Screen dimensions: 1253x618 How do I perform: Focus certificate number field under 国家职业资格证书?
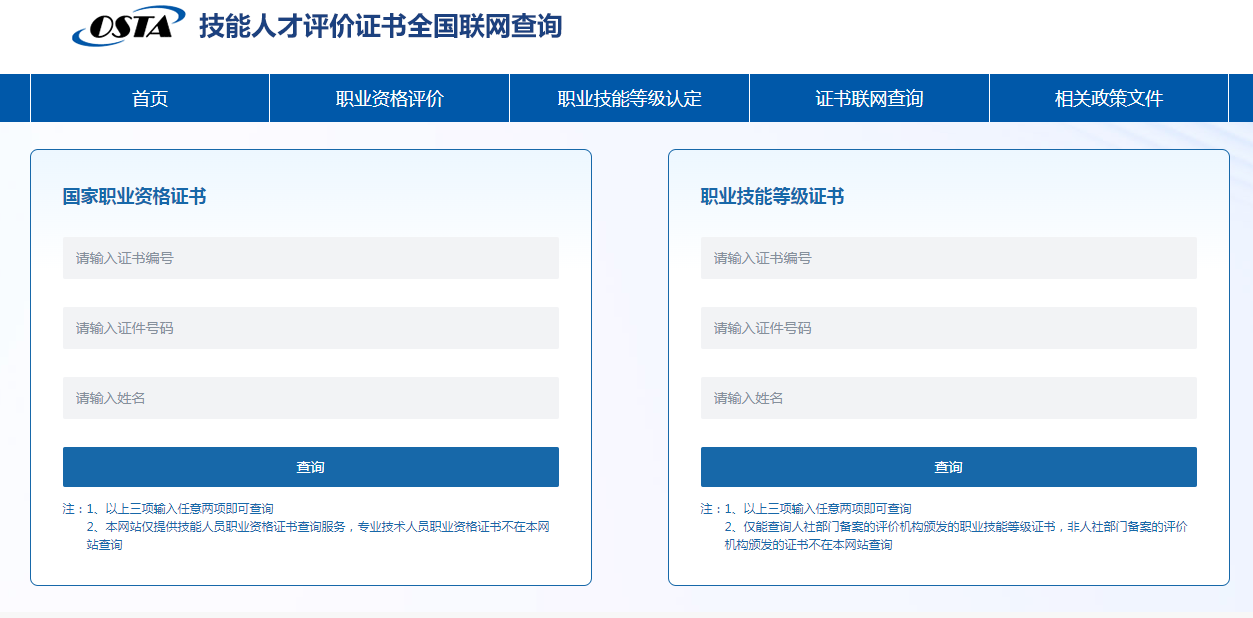(x=310, y=258)
